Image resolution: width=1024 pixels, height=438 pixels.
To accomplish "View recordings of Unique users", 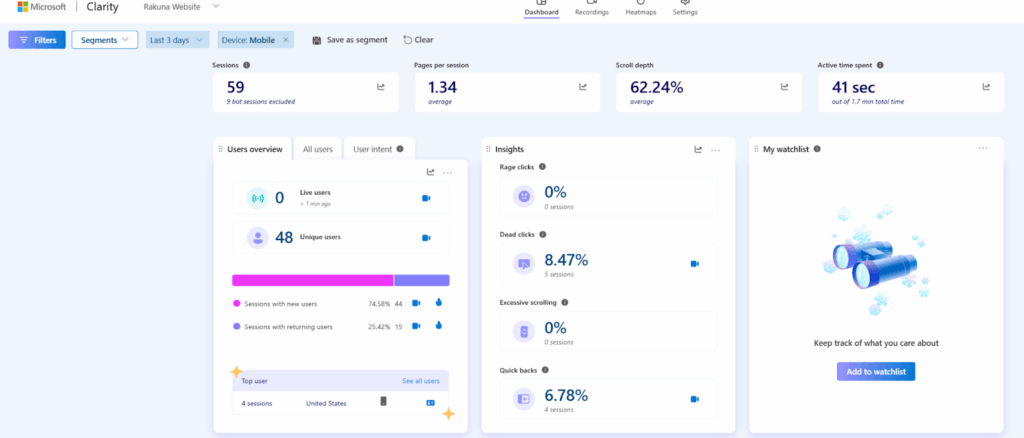I will coord(426,238).
